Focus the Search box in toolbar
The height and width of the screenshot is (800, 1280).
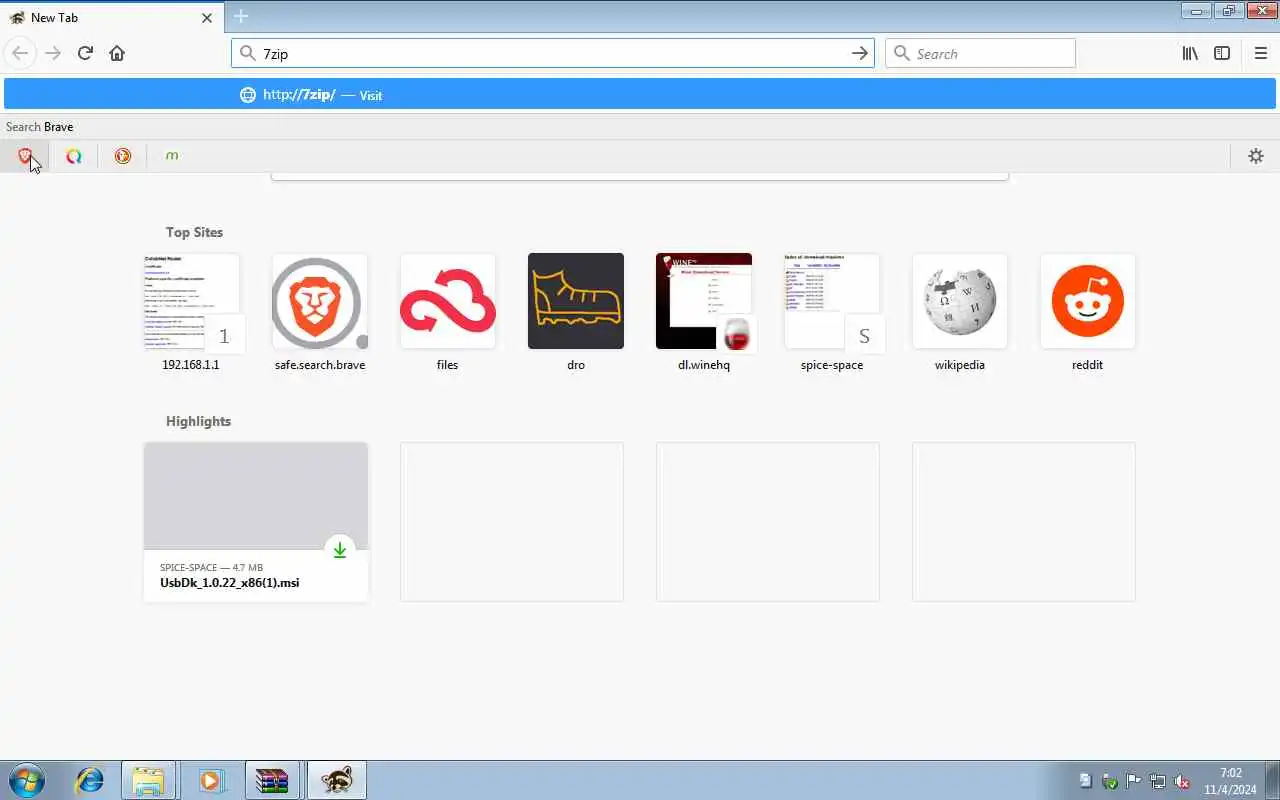(x=980, y=53)
